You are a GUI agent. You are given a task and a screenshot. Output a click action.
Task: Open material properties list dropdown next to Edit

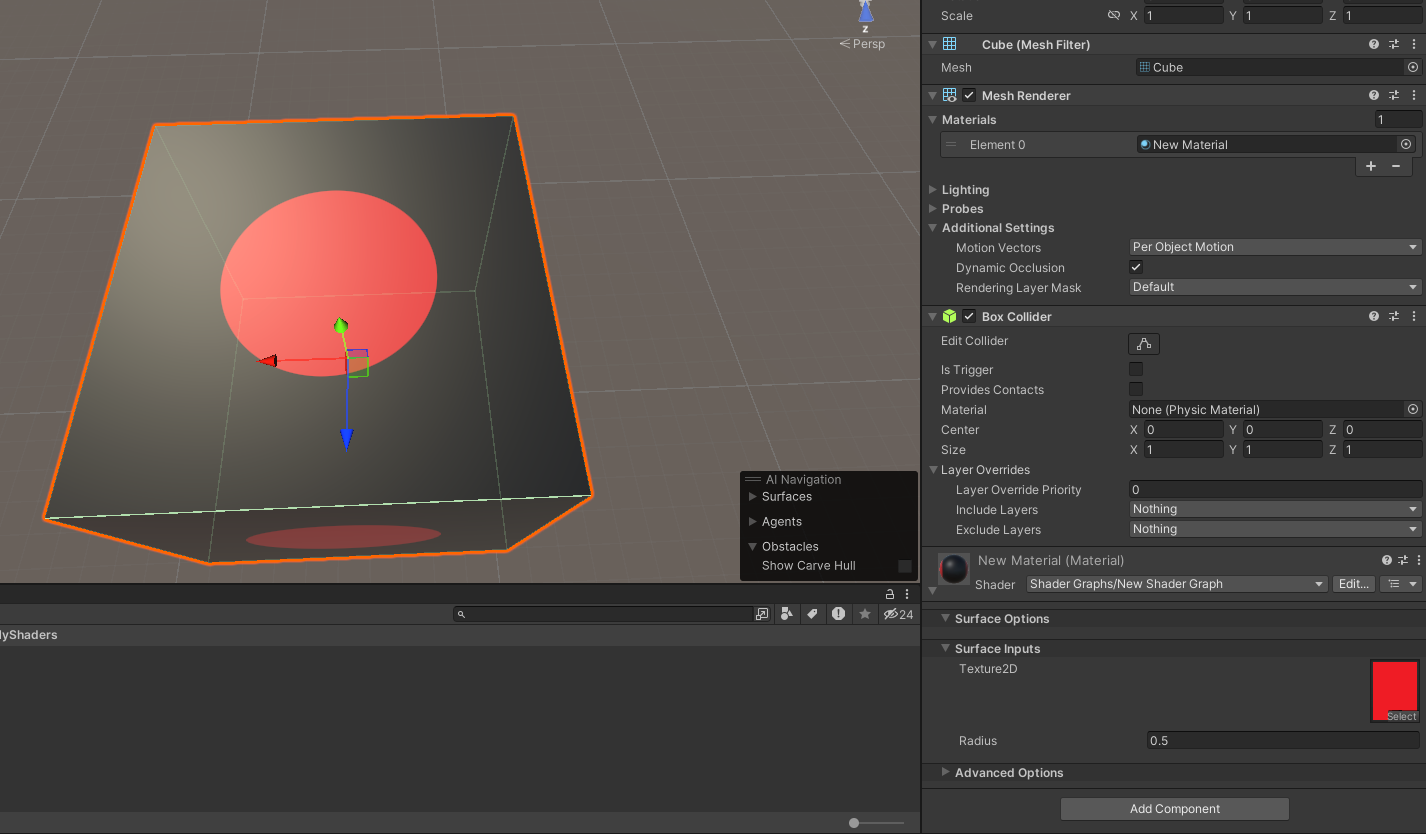[1401, 584]
